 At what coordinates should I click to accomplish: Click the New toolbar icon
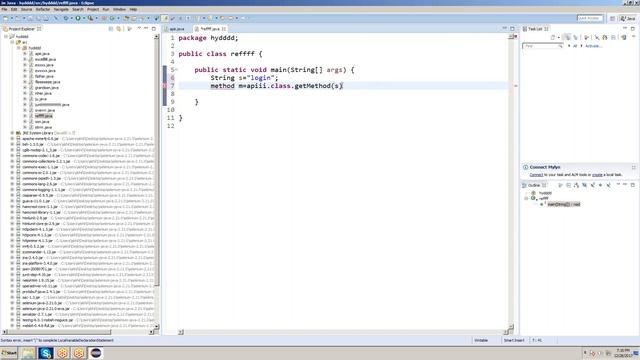(6, 18)
